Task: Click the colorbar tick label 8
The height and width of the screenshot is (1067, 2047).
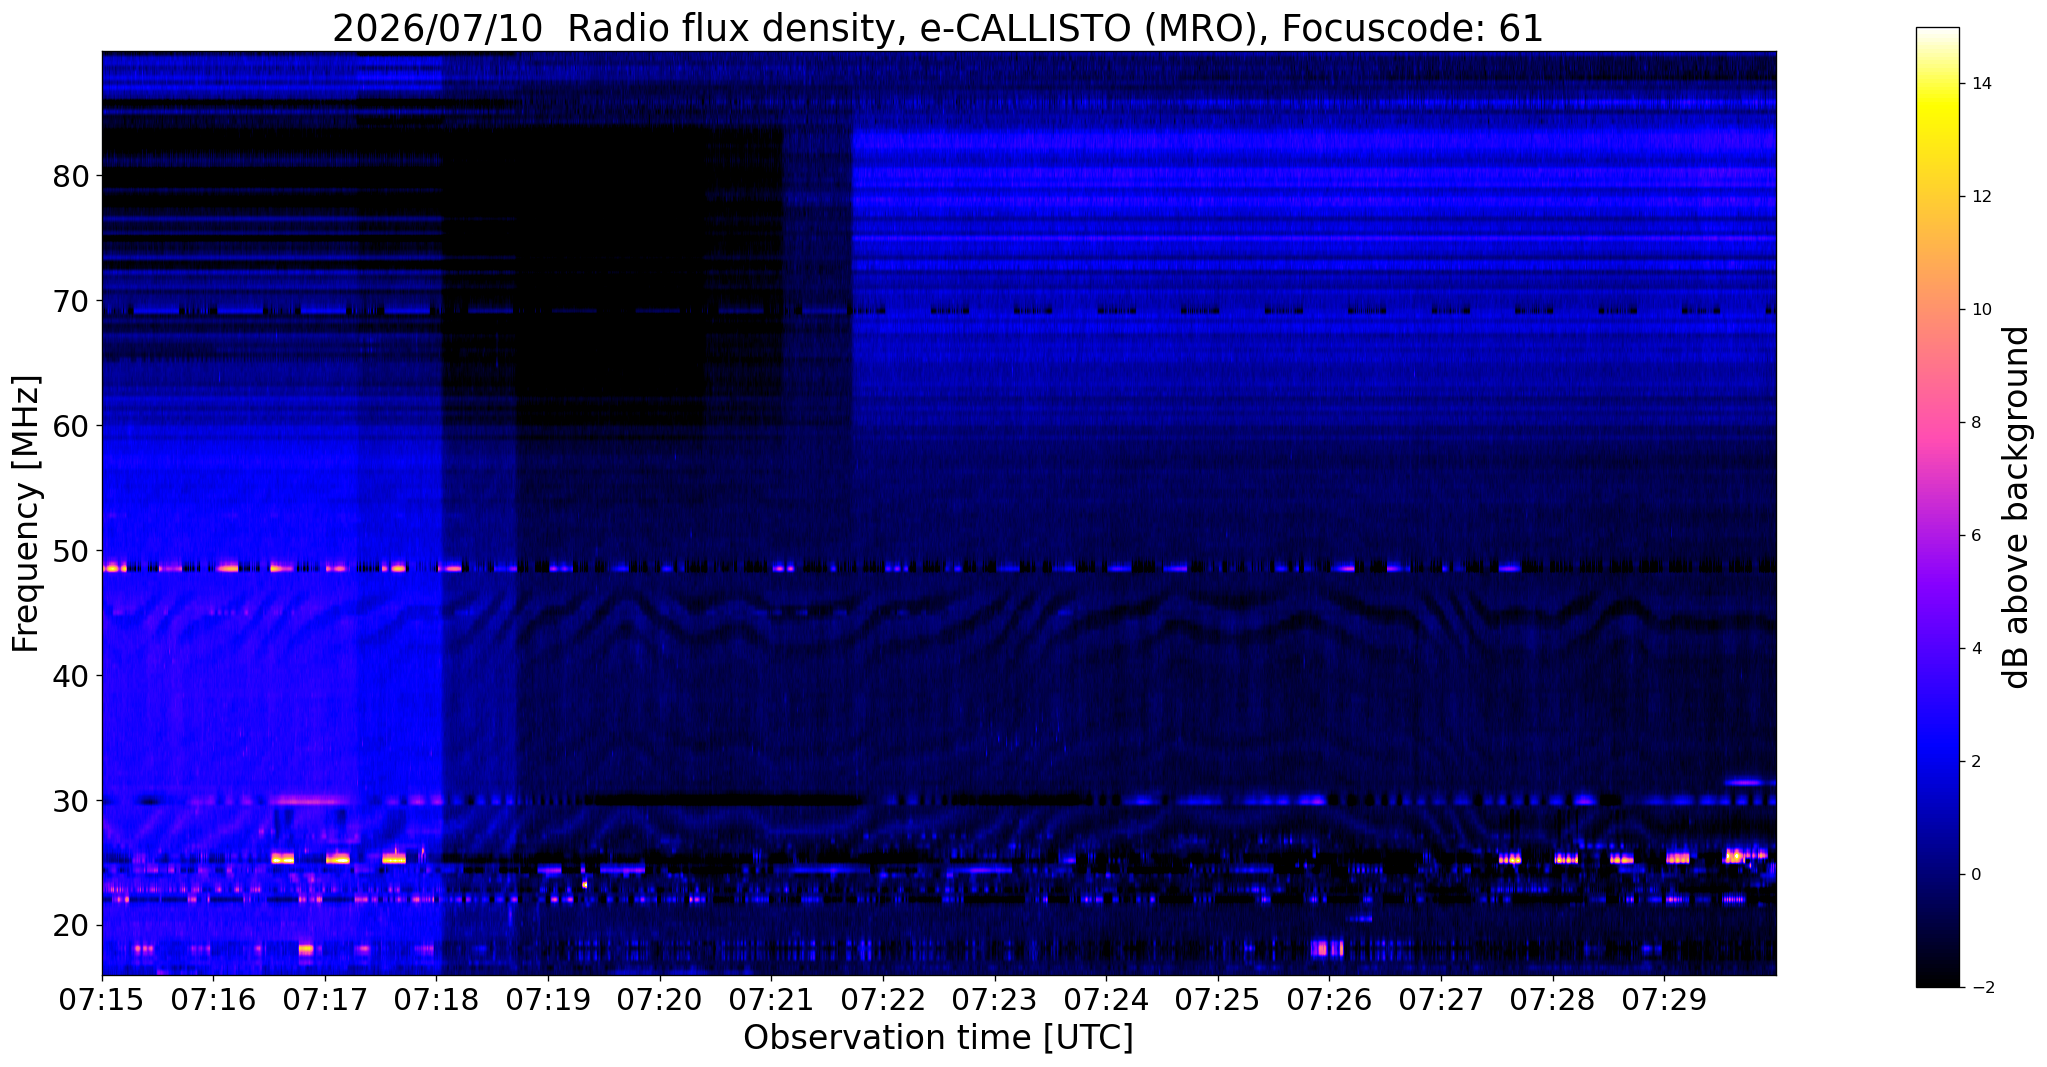Action: [x=1974, y=423]
